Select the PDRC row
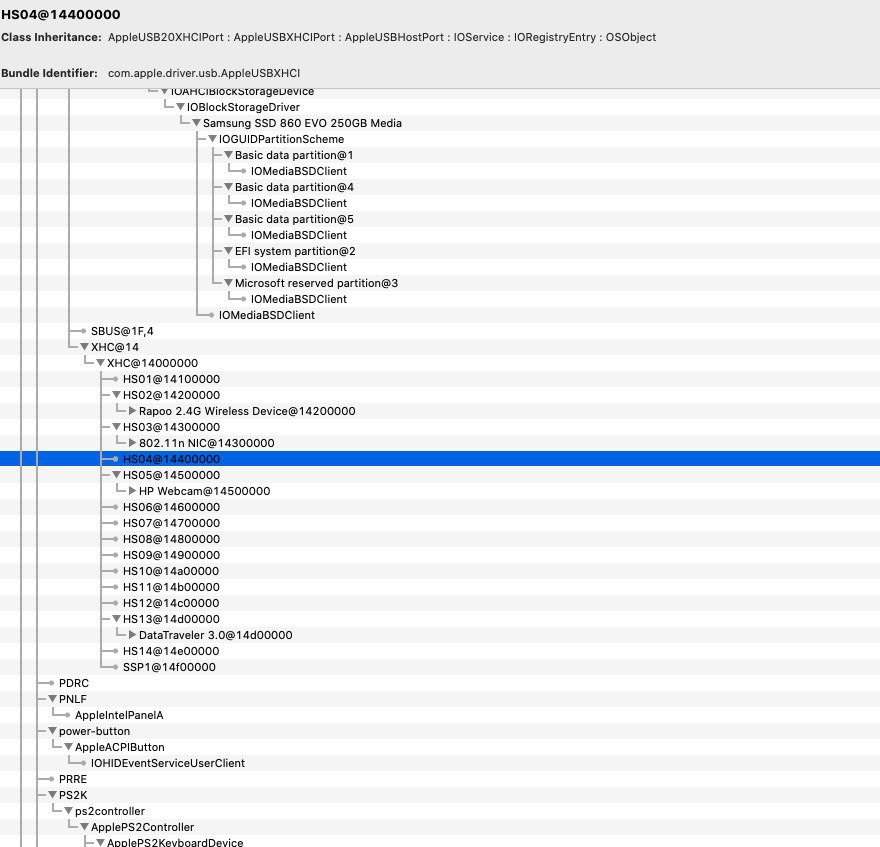The width and height of the screenshot is (880, 847). 440,683
